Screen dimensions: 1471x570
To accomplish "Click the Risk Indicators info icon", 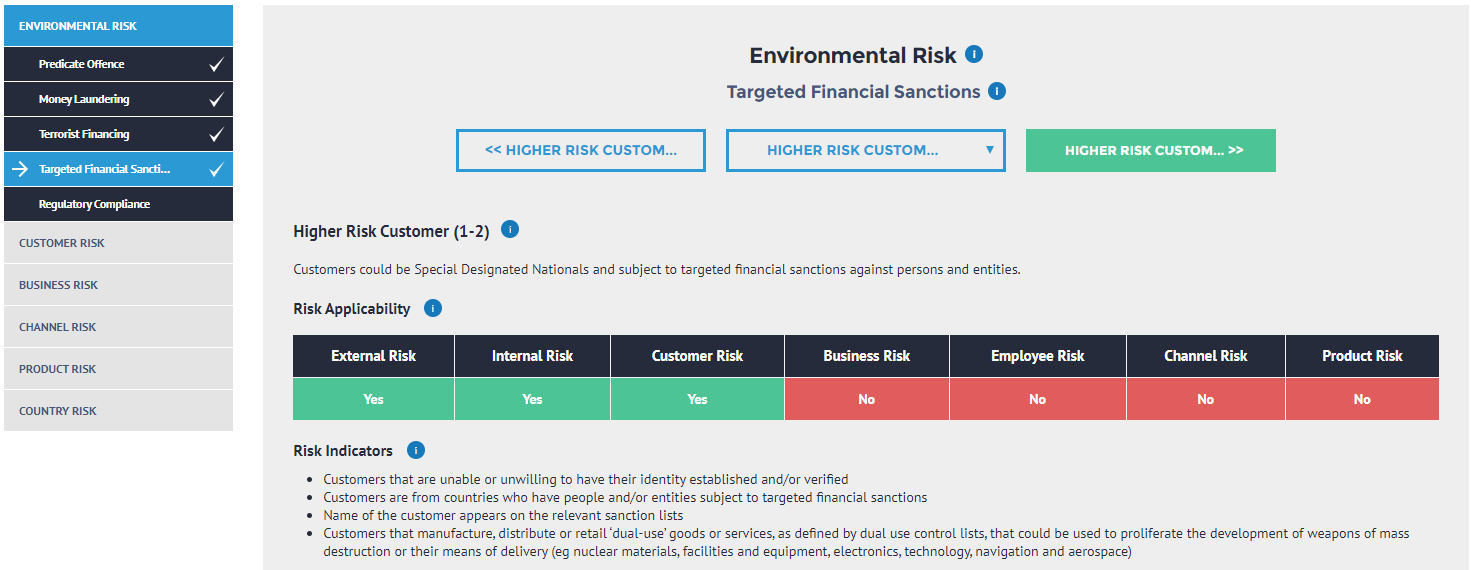I will (x=416, y=450).
